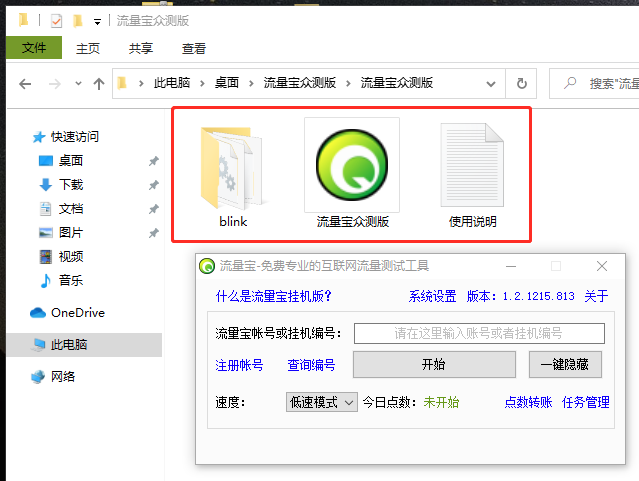Go back with the back arrow
This screenshot has width=639, height=481.
pyautogui.click(x=25, y=84)
